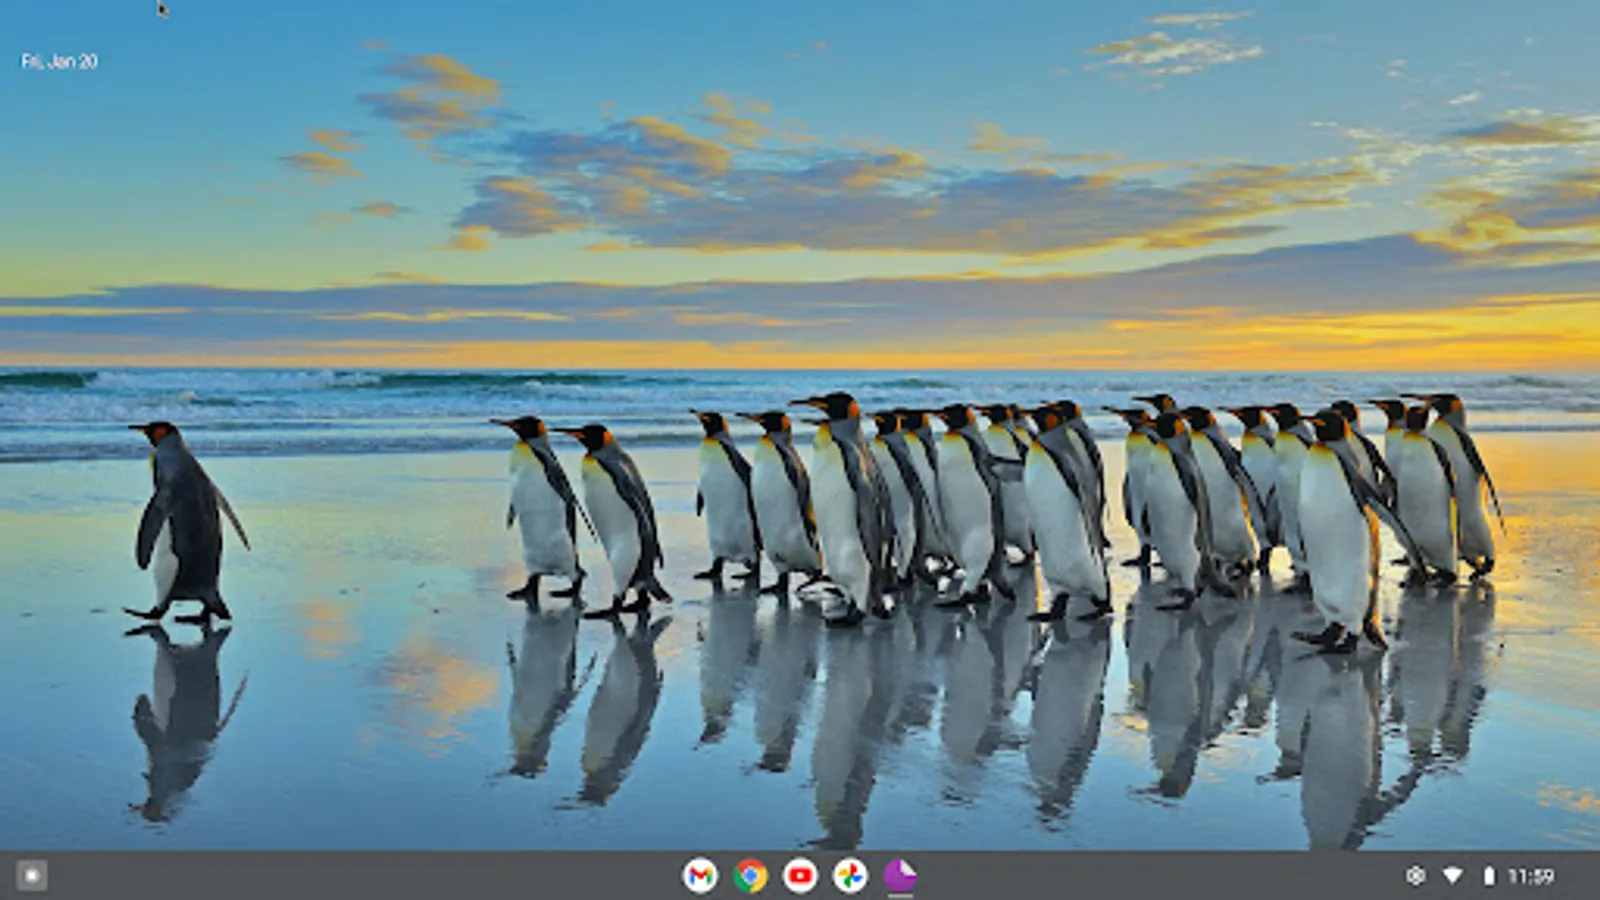Select the running purple app icon
This screenshot has width=1600, height=900.
pyautogui.click(x=900, y=876)
